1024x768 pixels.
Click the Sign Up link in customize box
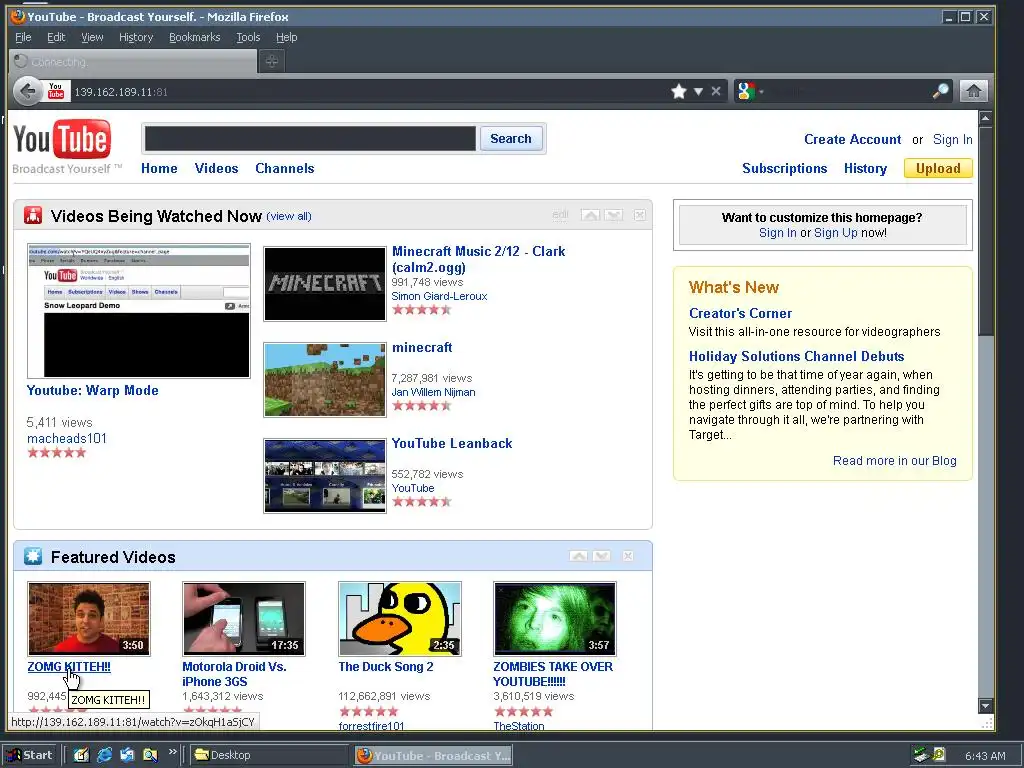point(835,232)
